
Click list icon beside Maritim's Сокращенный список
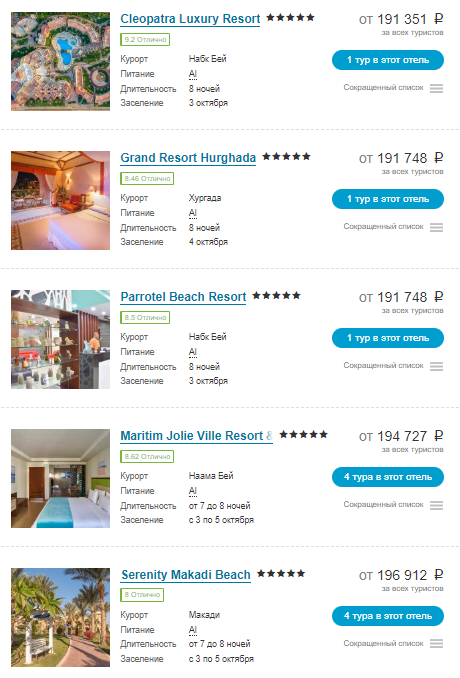click(436, 505)
